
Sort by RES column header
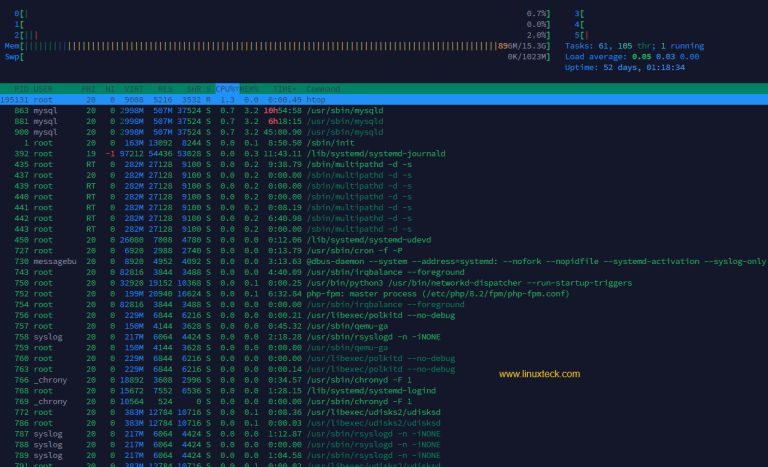[x=165, y=89]
